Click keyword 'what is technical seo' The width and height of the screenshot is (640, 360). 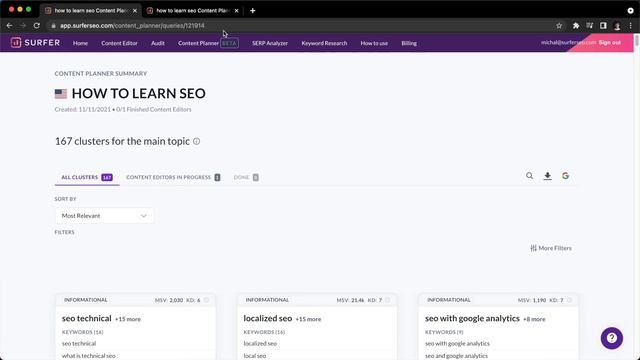pos(89,356)
